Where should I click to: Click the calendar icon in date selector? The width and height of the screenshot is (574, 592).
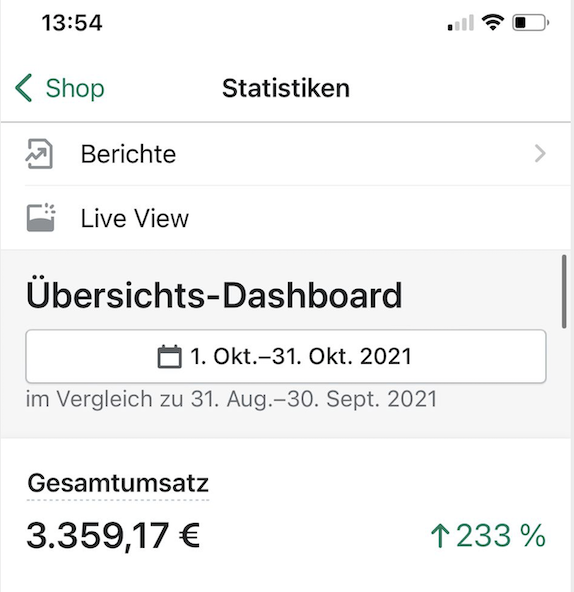coord(169,356)
